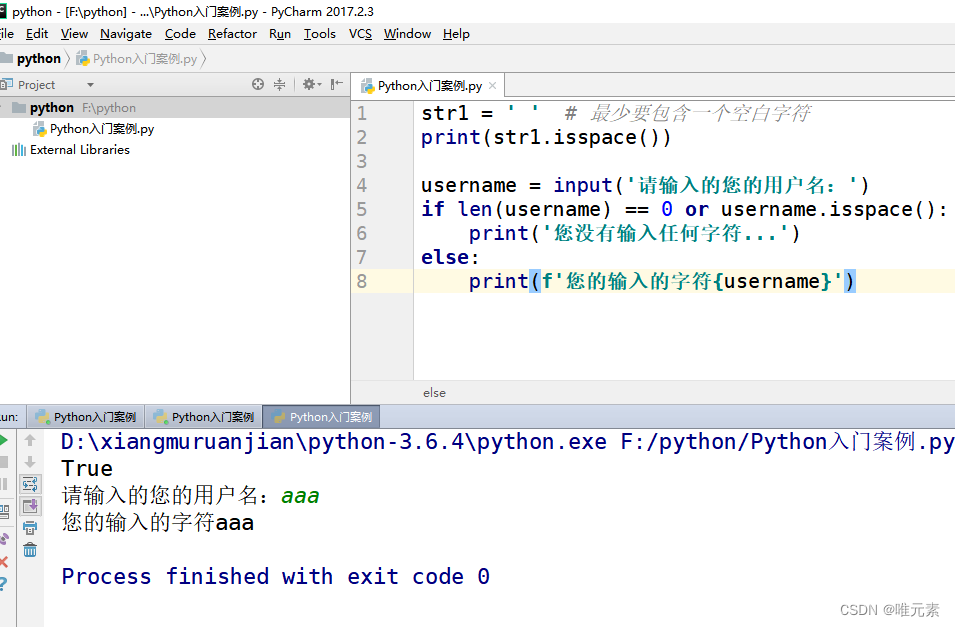
Task: Click the Rerun program icon
Action: click(x=8, y=440)
